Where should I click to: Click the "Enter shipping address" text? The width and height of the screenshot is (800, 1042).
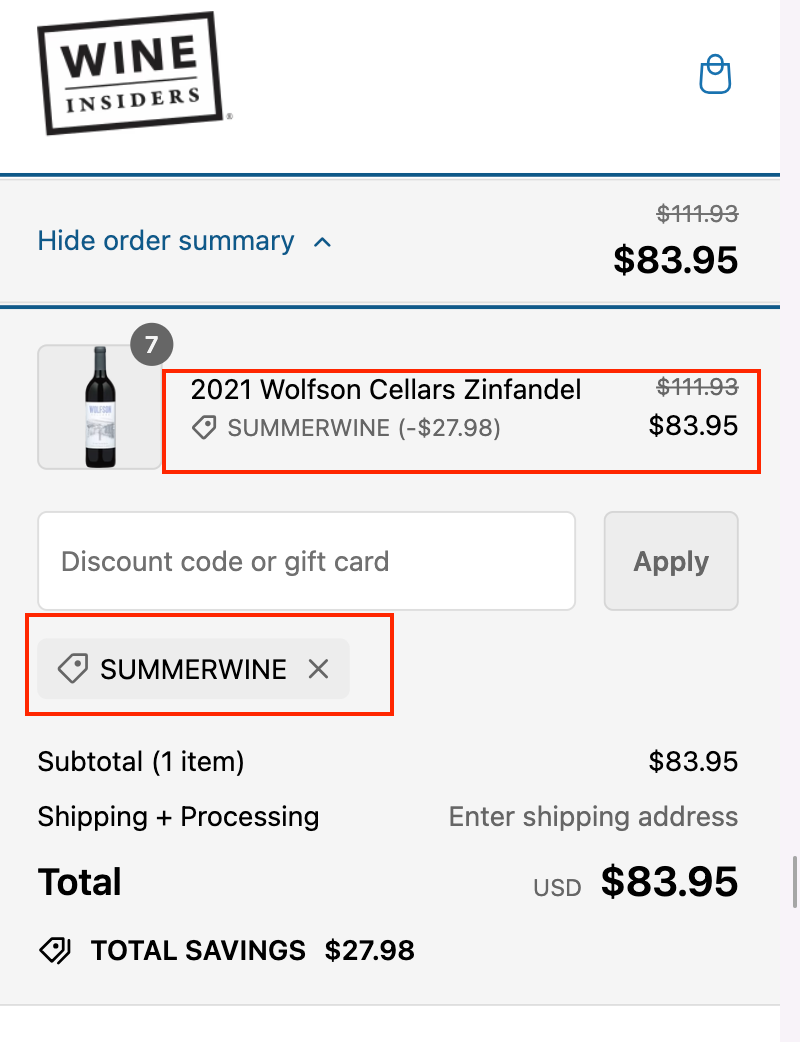pos(593,817)
